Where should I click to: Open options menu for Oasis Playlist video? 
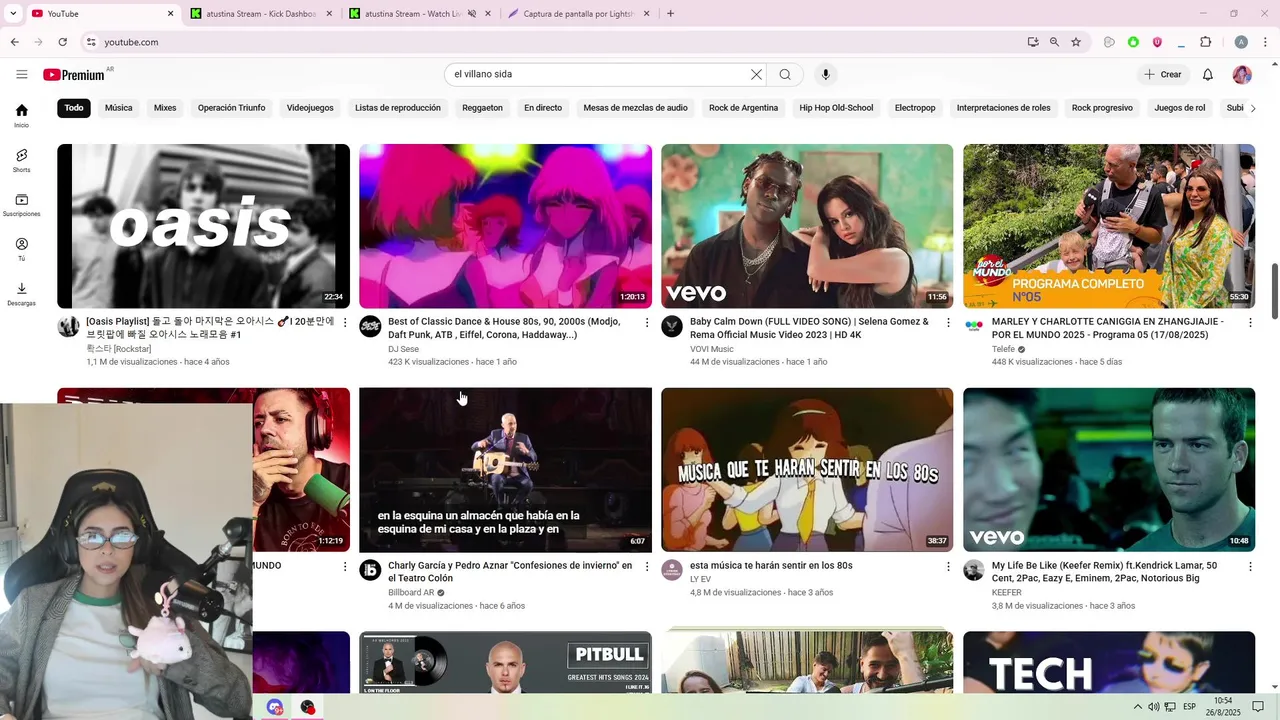coord(345,323)
